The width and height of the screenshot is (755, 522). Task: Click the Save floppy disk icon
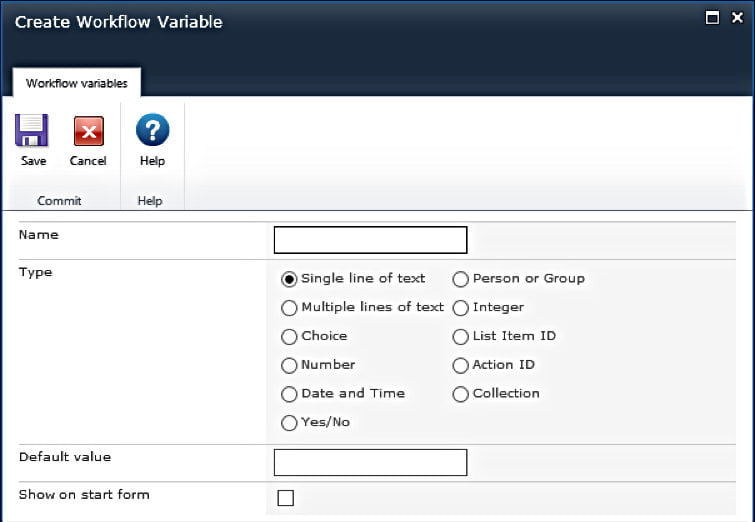32,130
